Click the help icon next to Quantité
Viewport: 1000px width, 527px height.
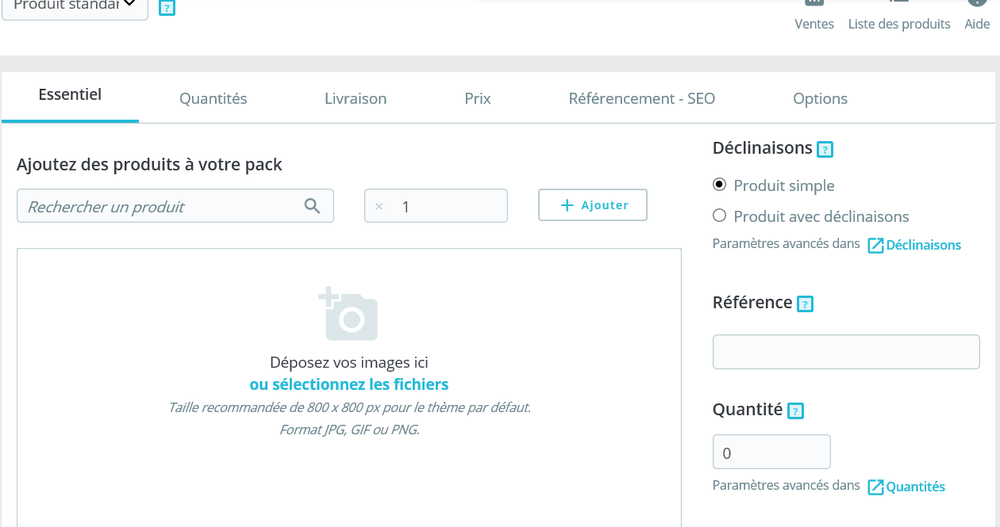pyautogui.click(x=795, y=411)
